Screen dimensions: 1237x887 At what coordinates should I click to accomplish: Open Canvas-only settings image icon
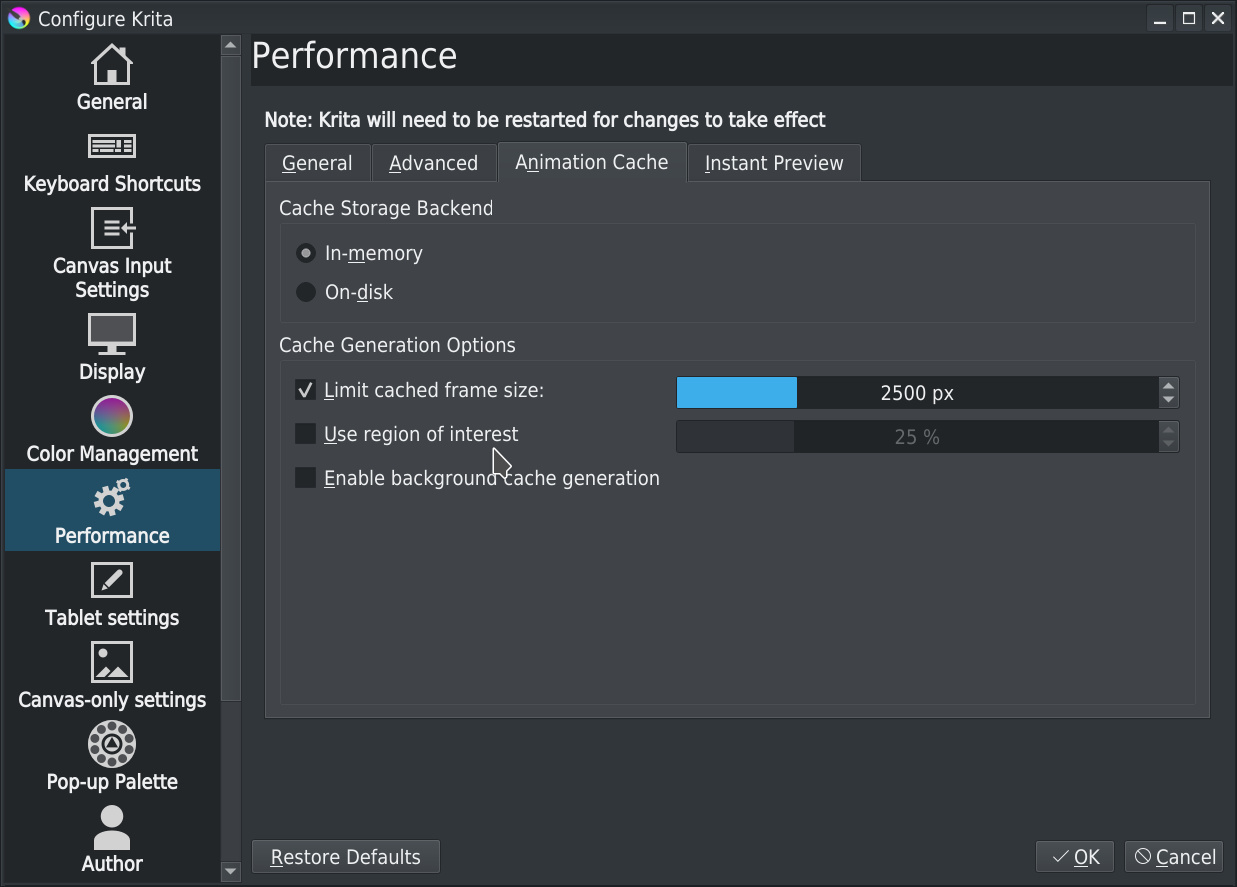coord(112,662)
